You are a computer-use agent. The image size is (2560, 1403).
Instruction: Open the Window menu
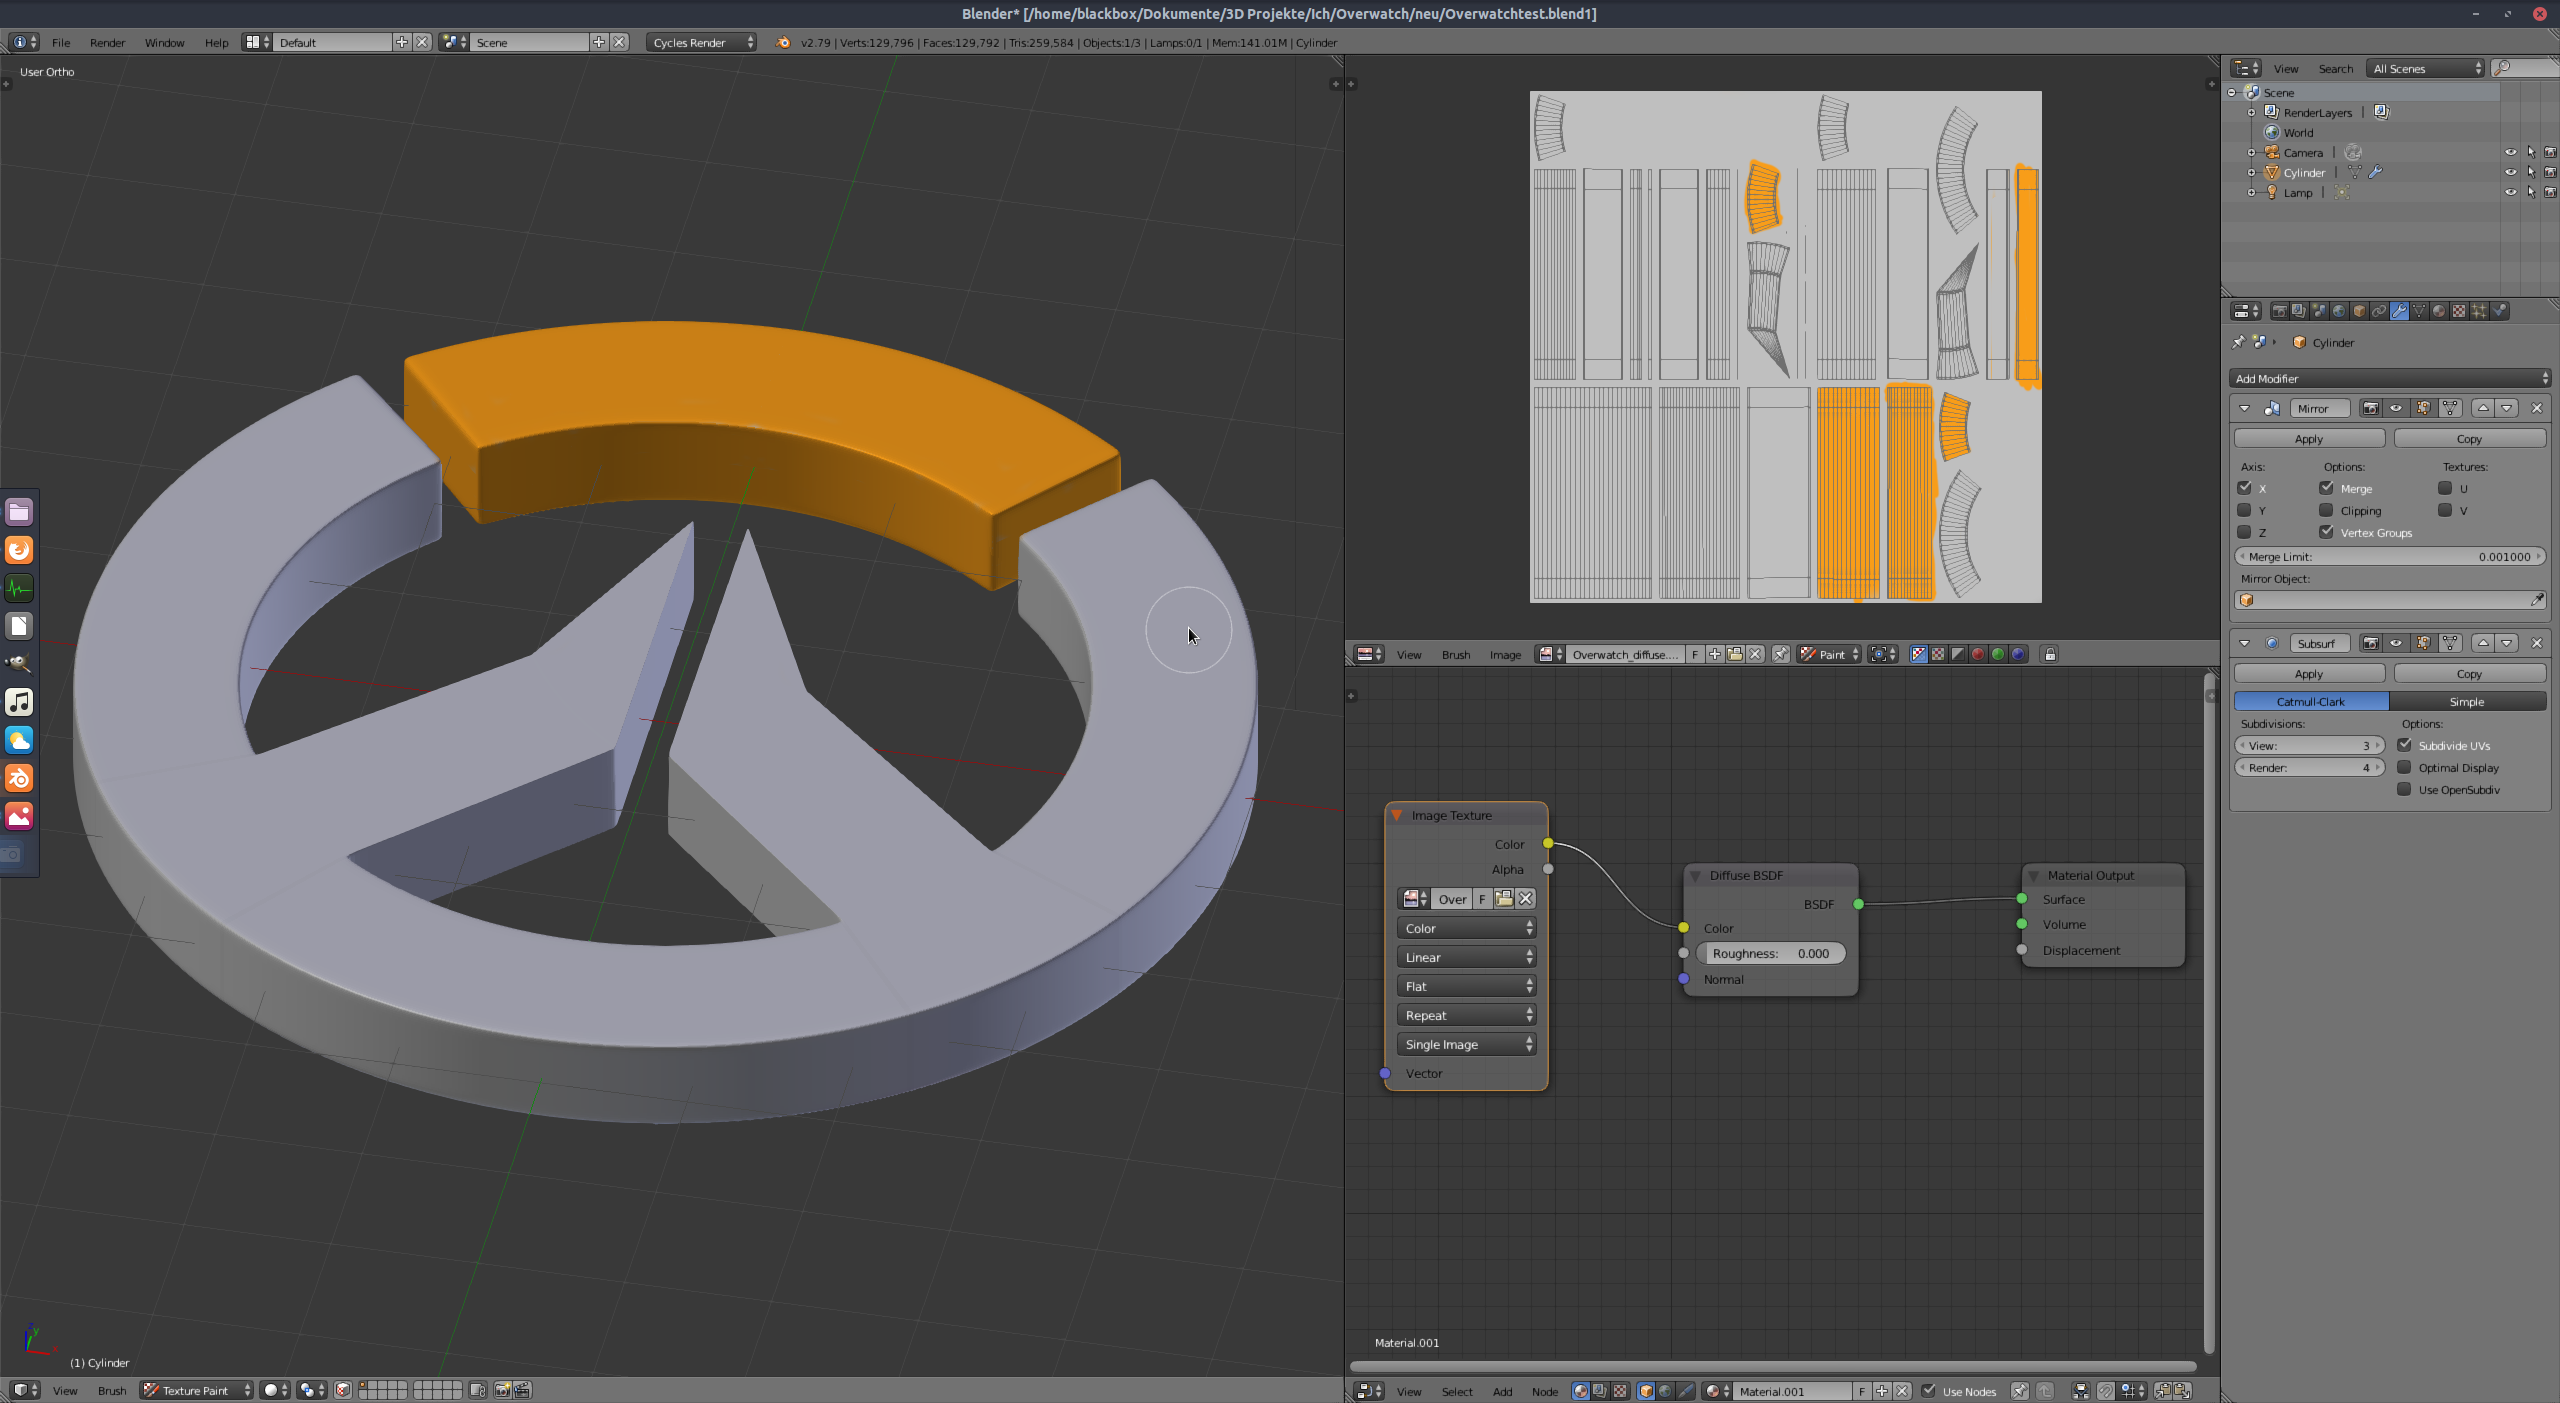pos(164,42)
